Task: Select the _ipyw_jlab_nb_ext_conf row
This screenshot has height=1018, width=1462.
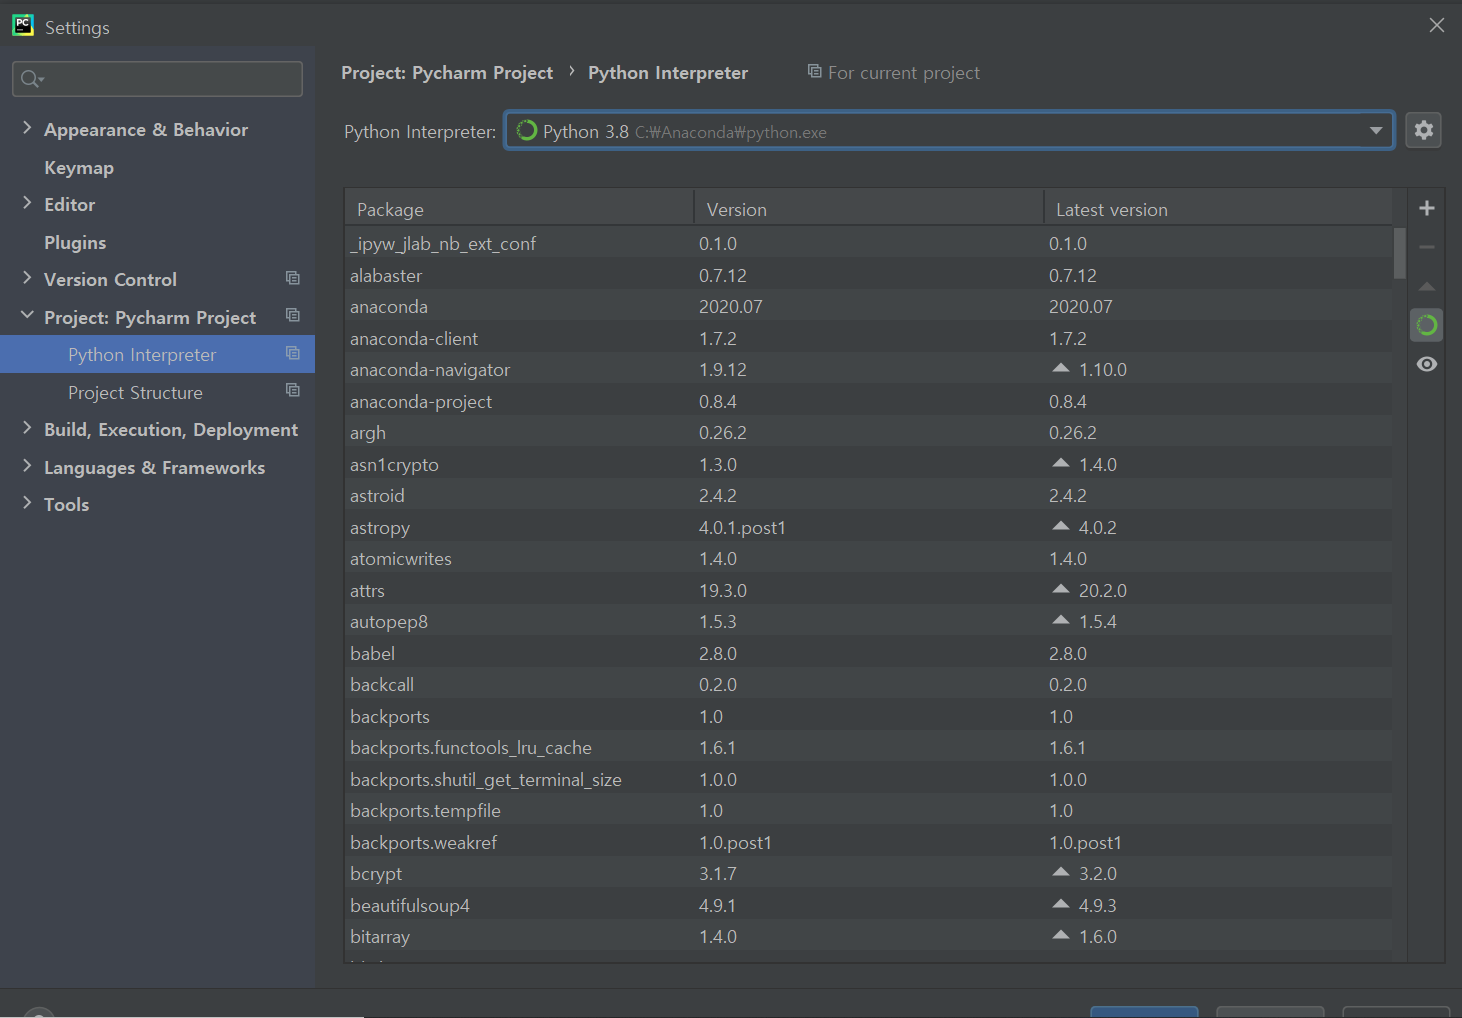Action: pyautogui.click(x=868, y=243)
